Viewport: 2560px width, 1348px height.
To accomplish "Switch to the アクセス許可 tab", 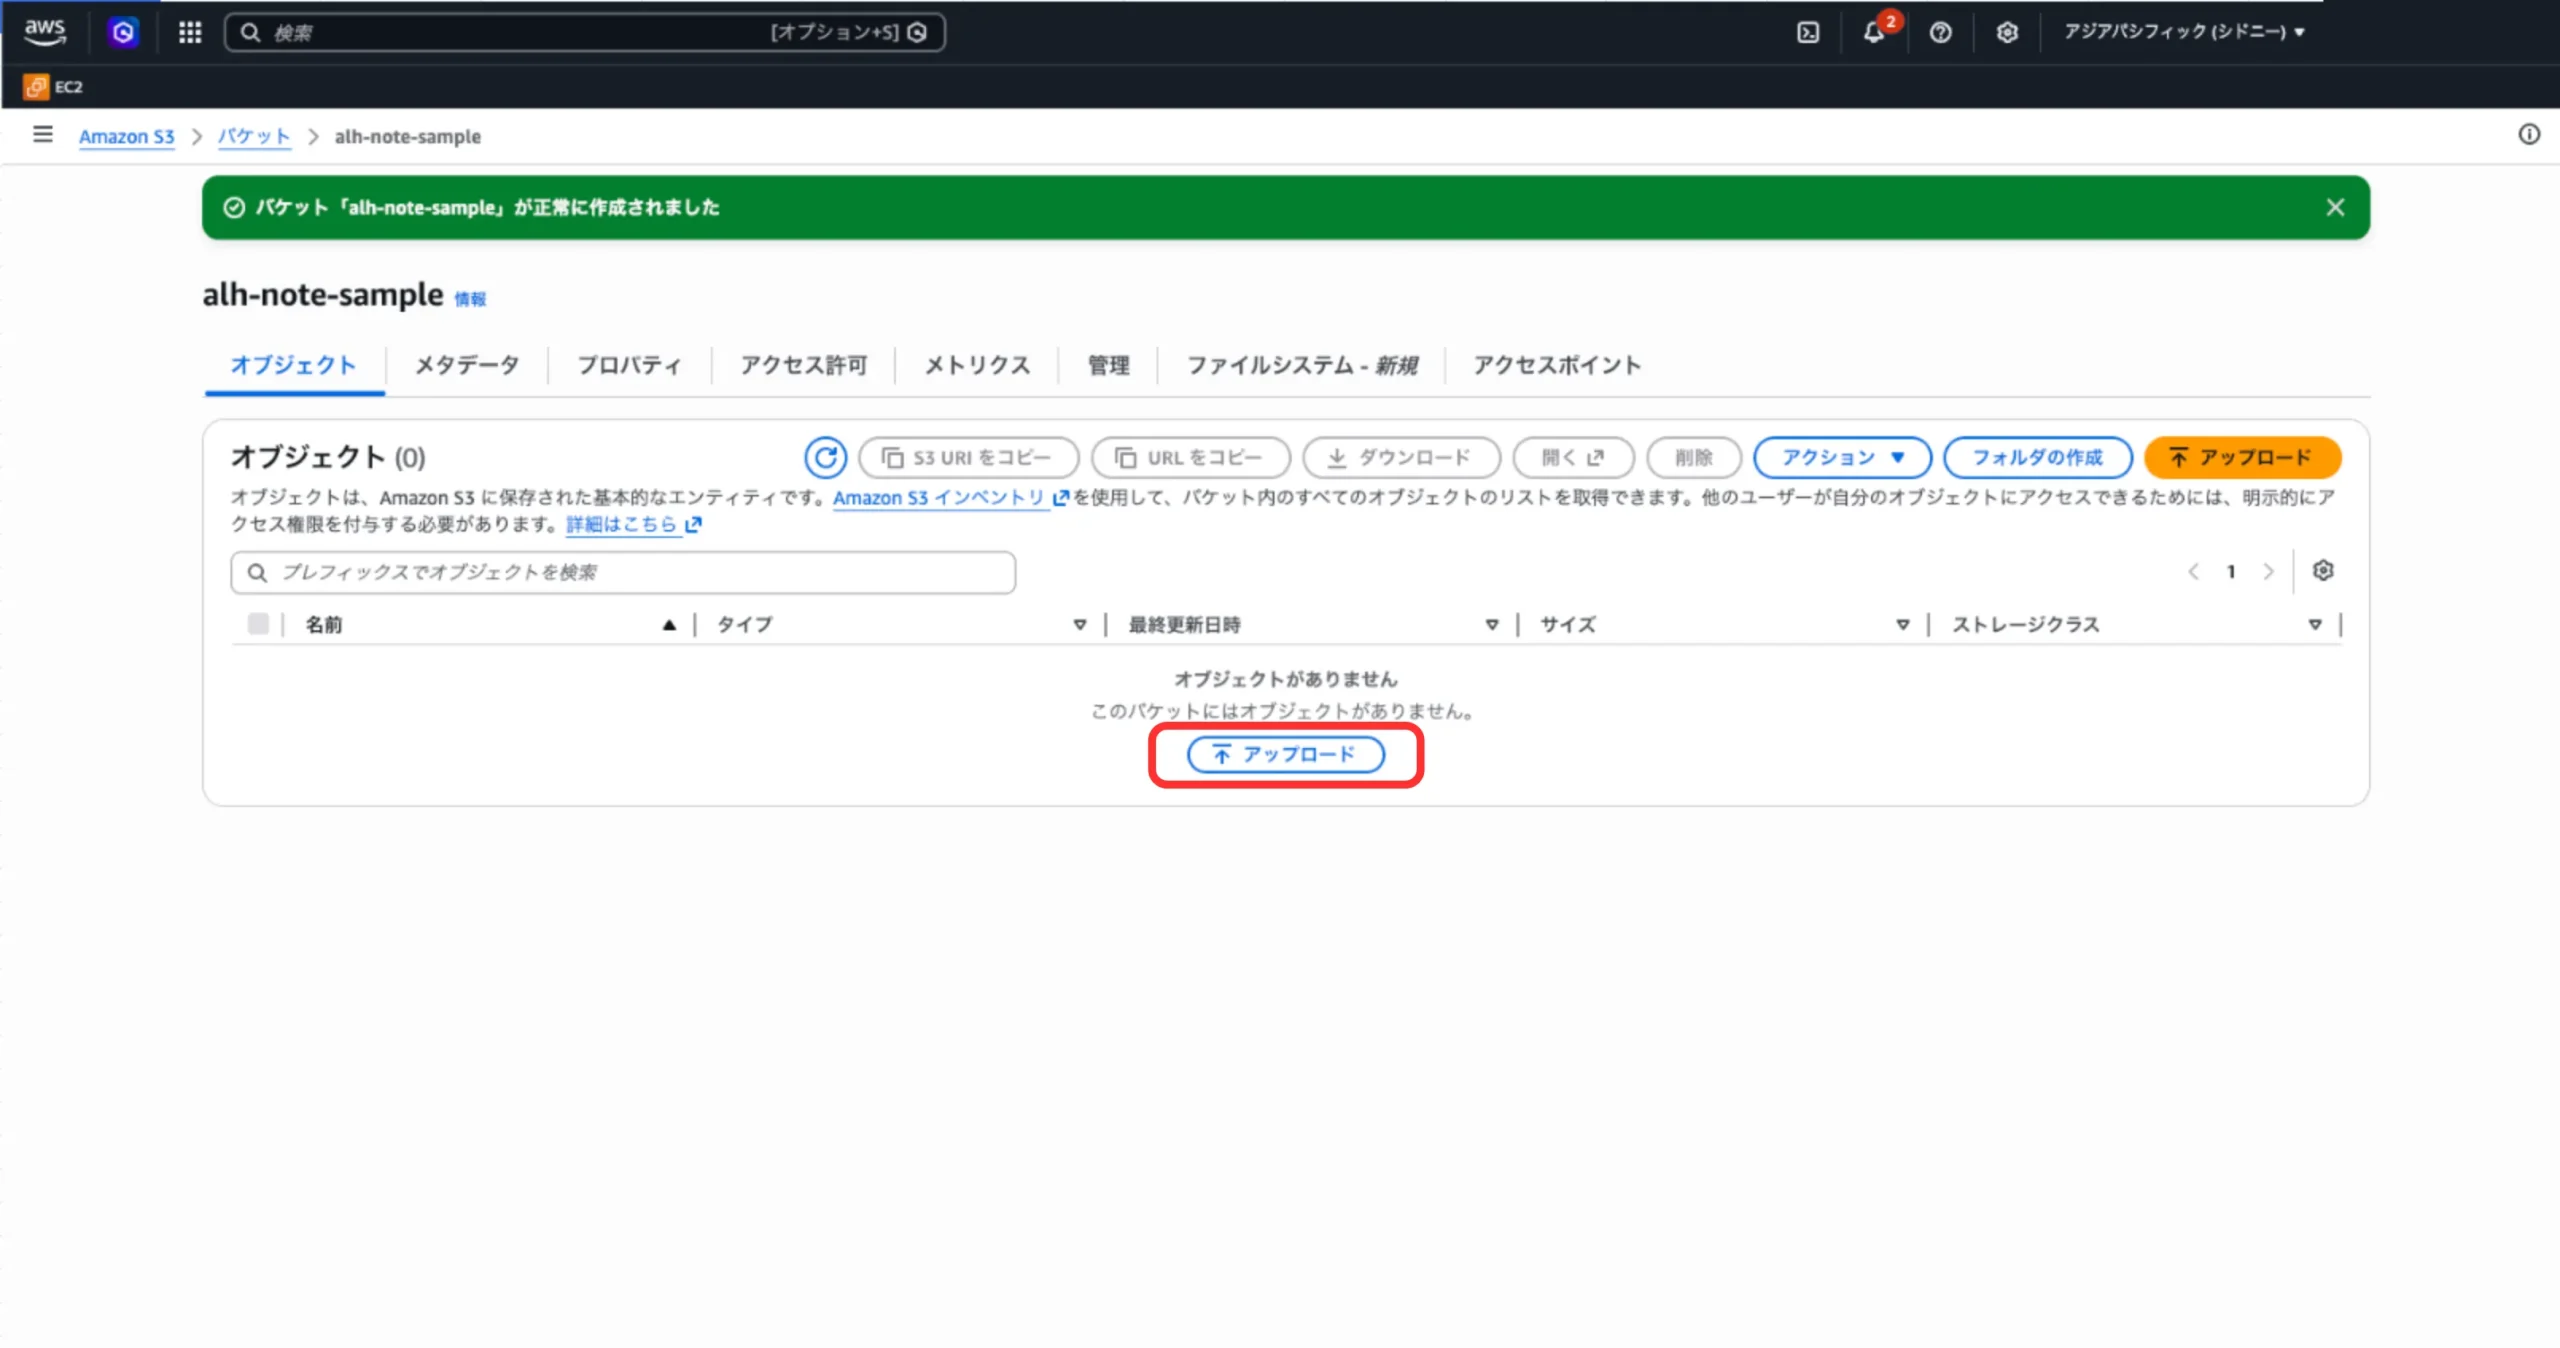I will coord(803,365).
